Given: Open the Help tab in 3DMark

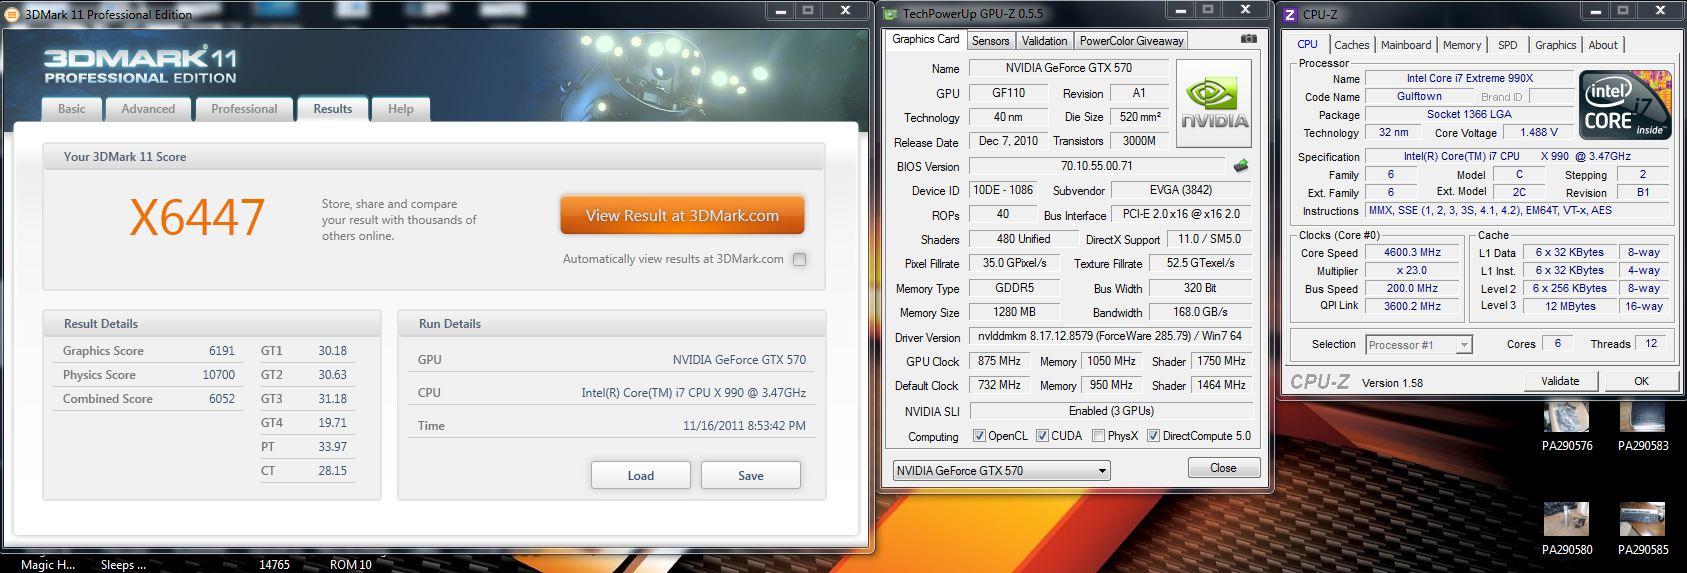Looking at the screenshot, I should coord(400,109).
